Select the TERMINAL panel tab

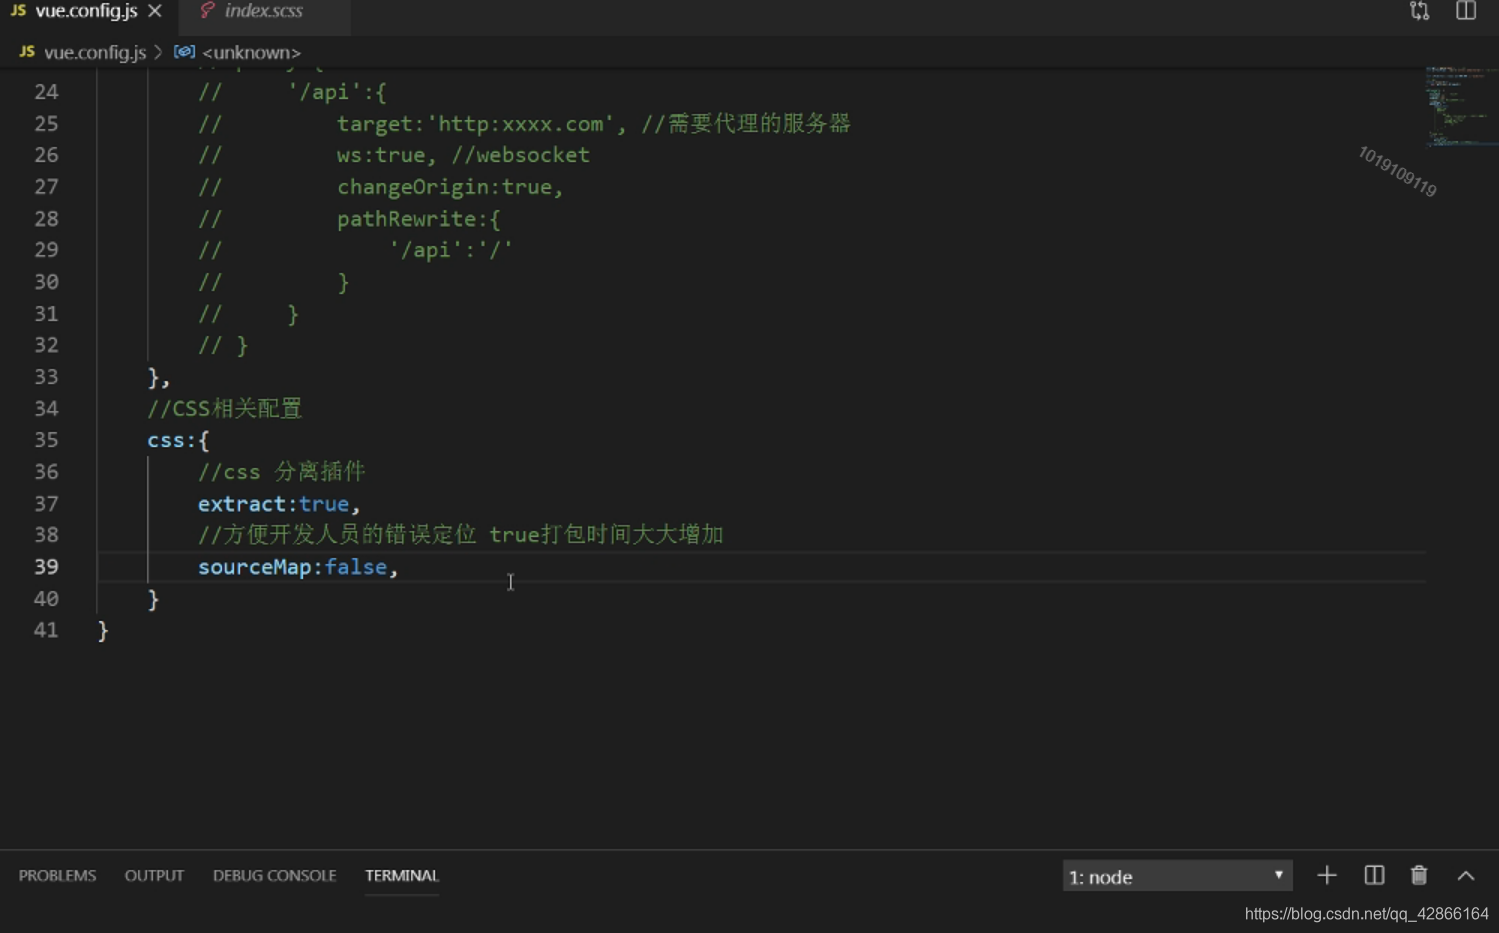[x=401, y=875]
